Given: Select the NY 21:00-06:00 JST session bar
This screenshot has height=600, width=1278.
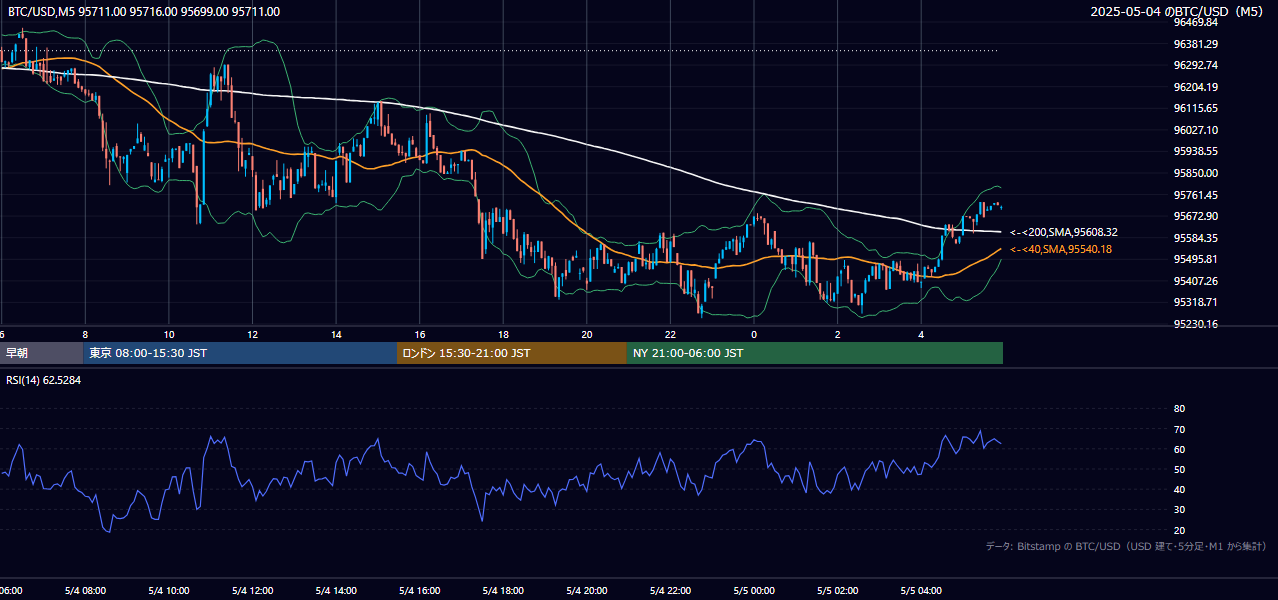Looking at the screenshot, I should pyautogui.click(x=815, y=353).
